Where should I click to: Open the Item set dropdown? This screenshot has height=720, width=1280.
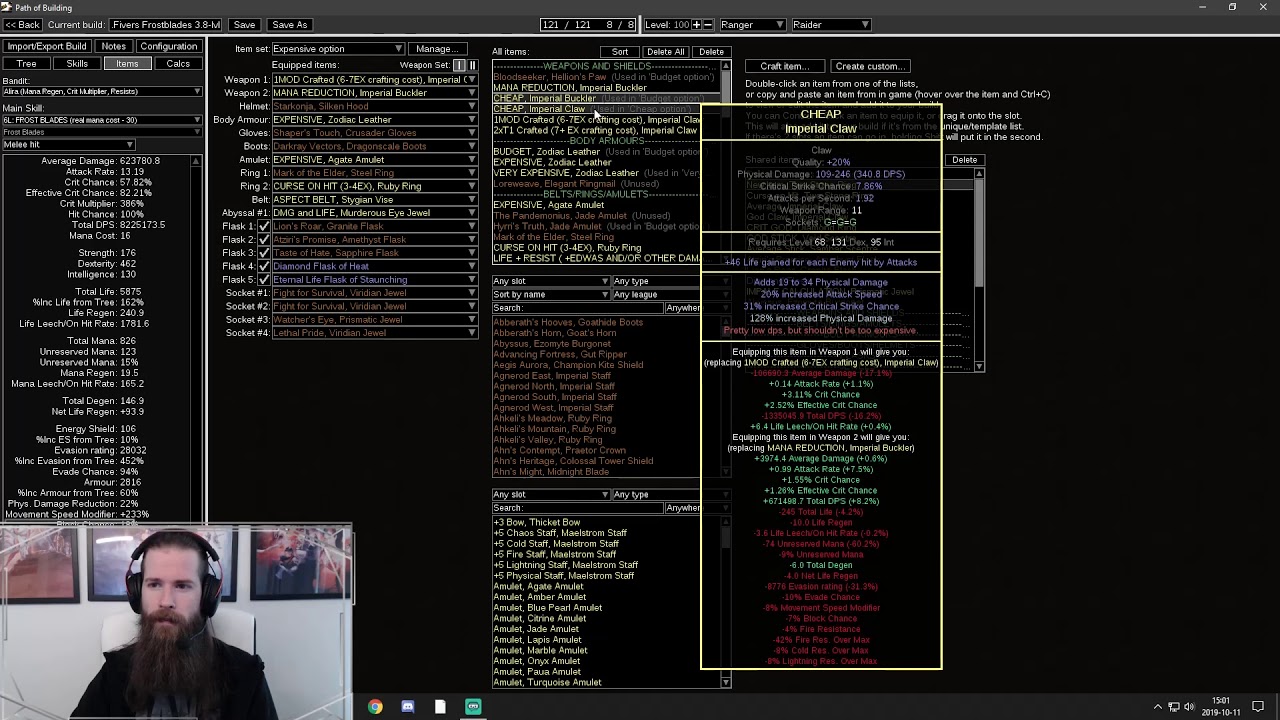(x=338, y=49)
